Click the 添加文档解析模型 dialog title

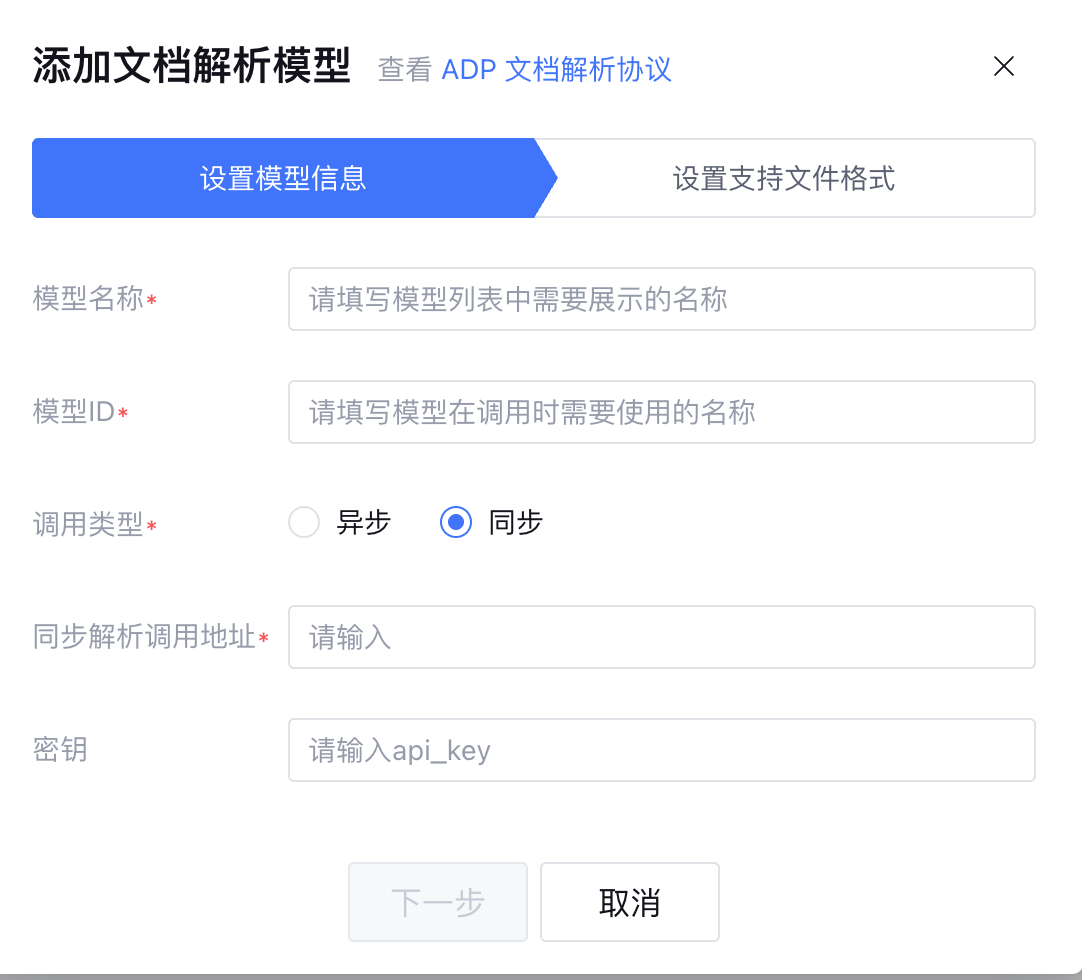[191, 67]
